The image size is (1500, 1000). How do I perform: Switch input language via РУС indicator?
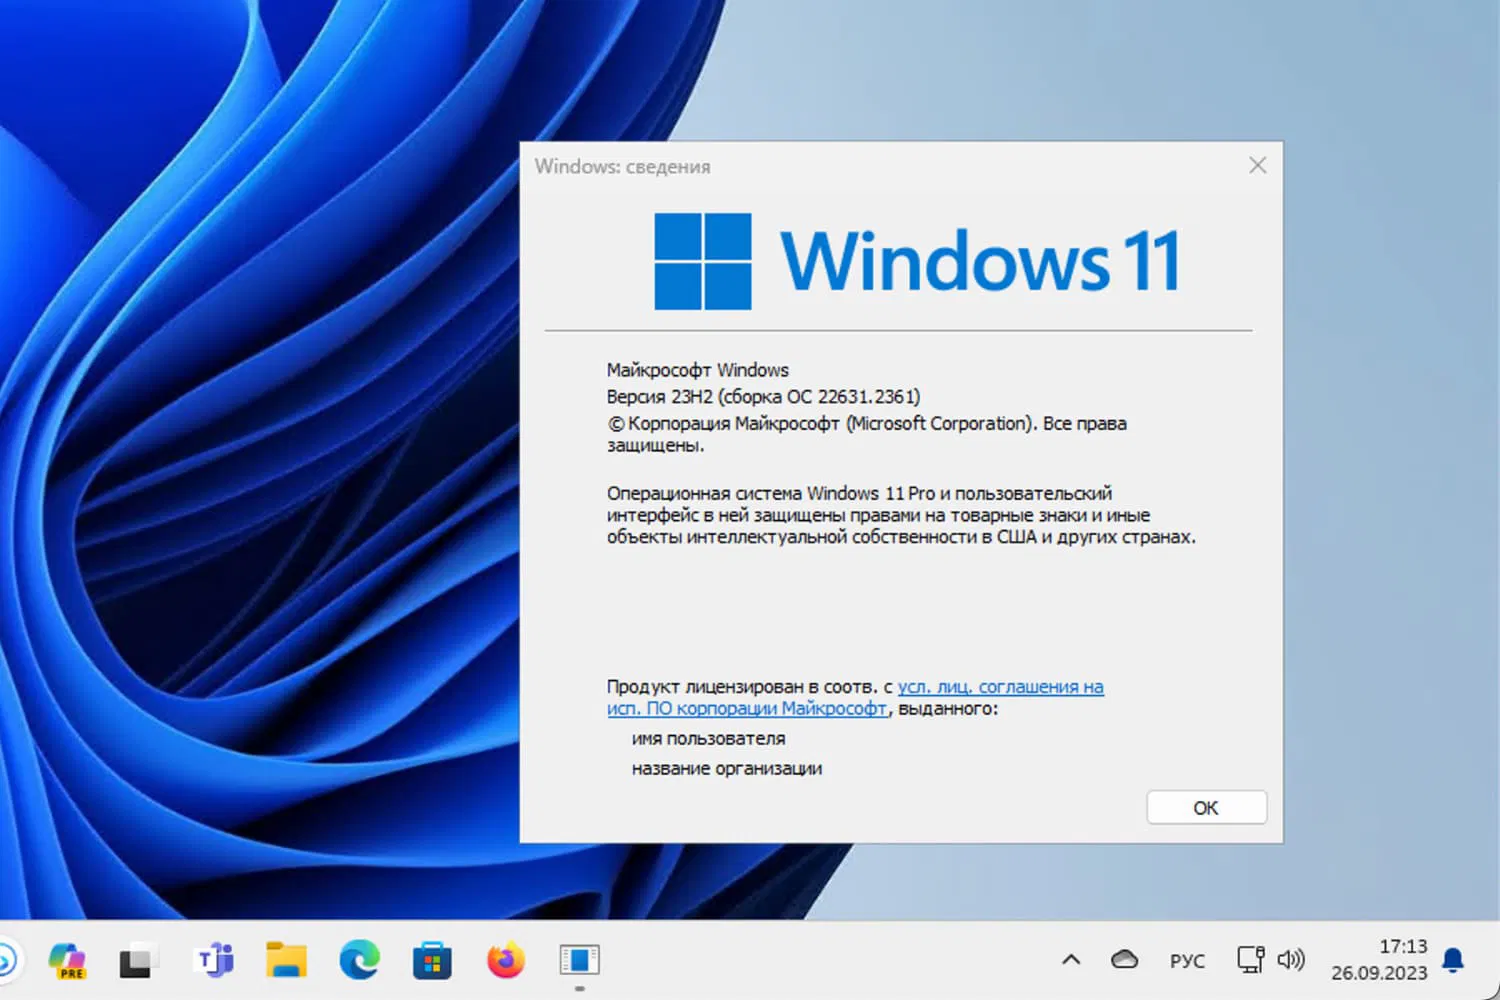coord(1187,961)
